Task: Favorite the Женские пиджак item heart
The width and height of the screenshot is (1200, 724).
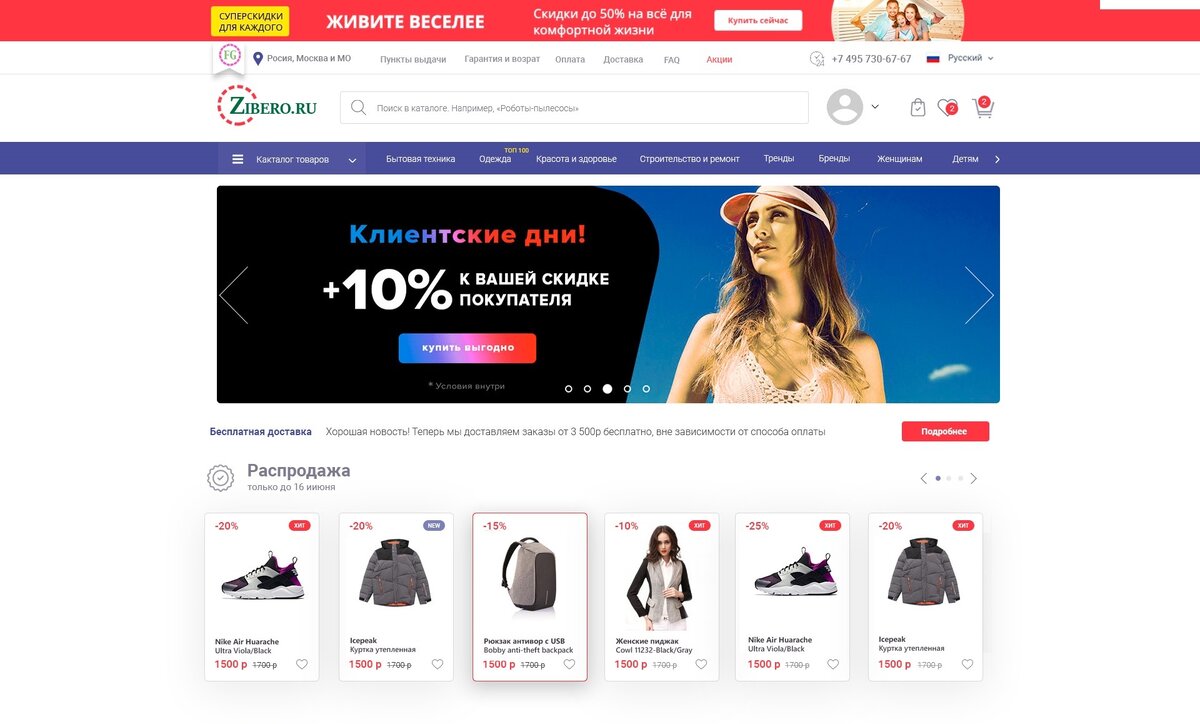Action: coord(701,664)
